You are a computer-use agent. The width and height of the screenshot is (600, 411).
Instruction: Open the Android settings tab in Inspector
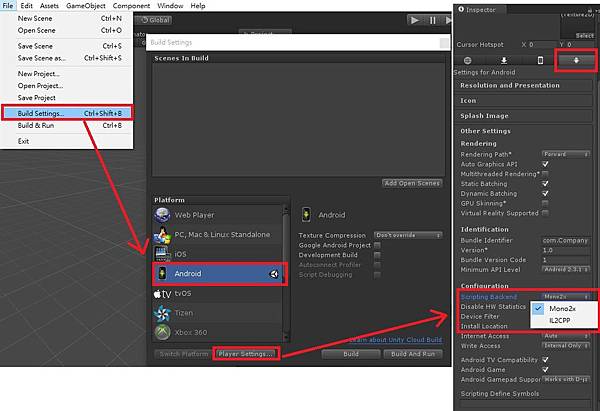576,60
